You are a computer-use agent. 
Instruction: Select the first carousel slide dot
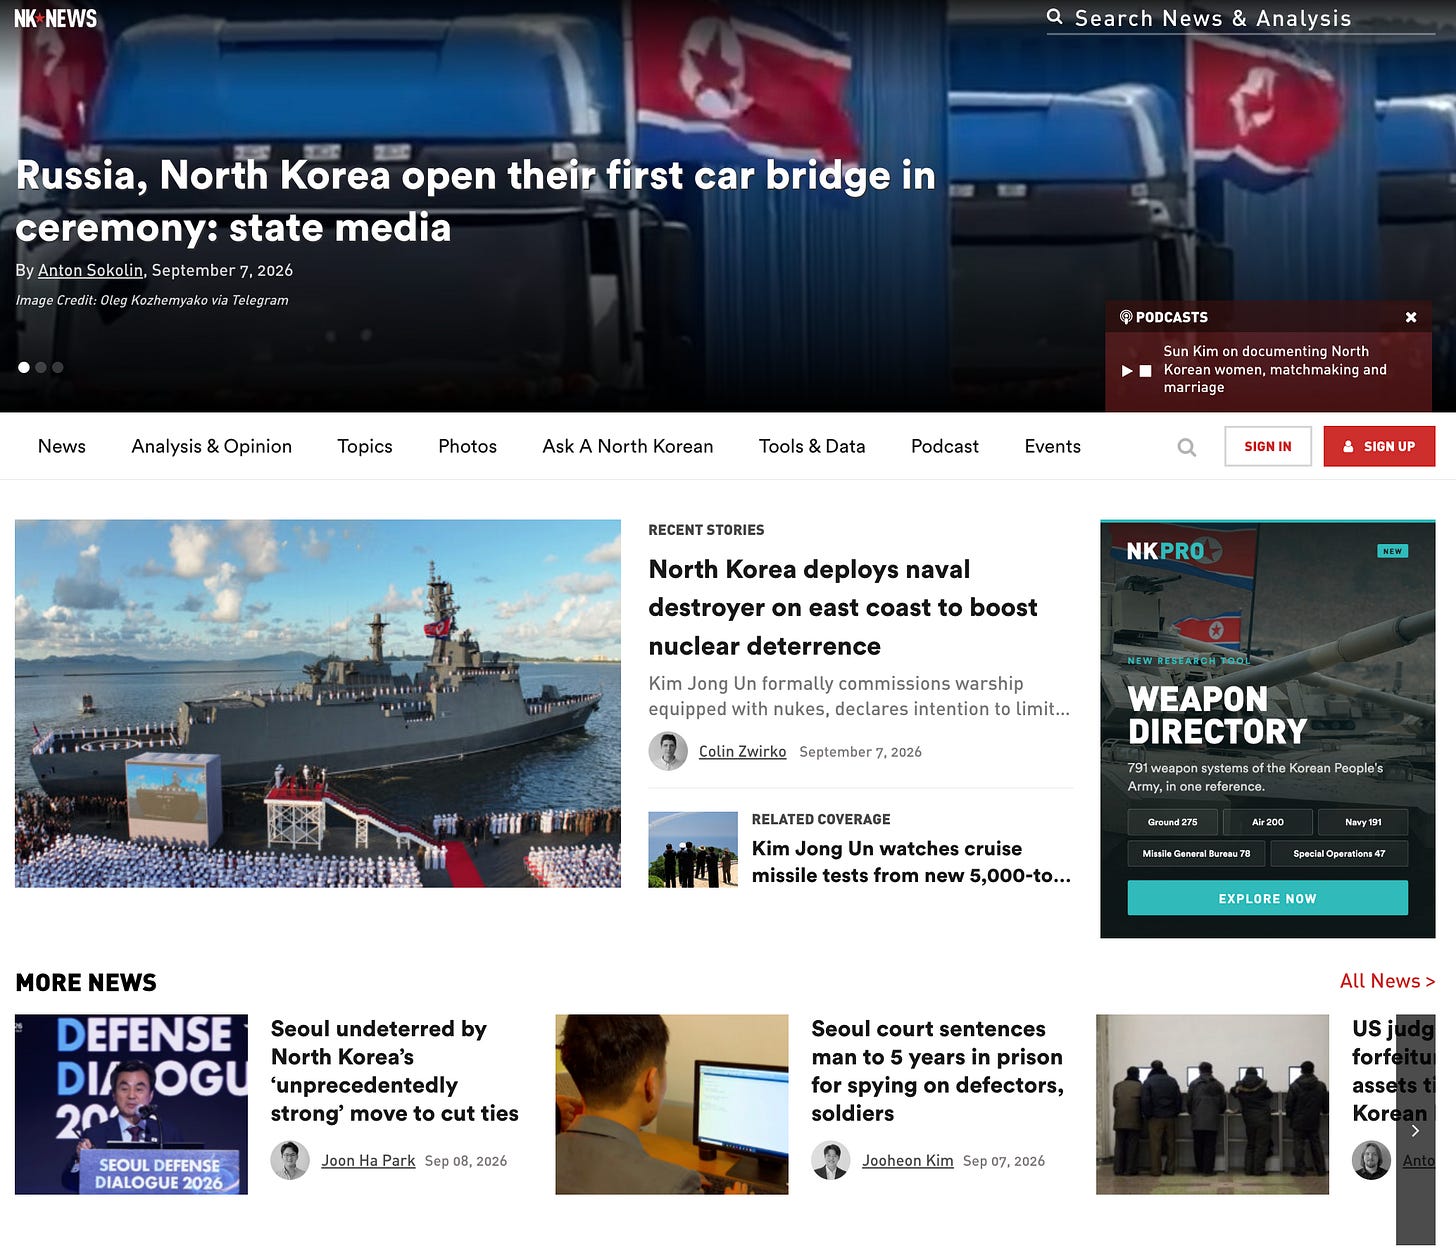coord(24,367)
